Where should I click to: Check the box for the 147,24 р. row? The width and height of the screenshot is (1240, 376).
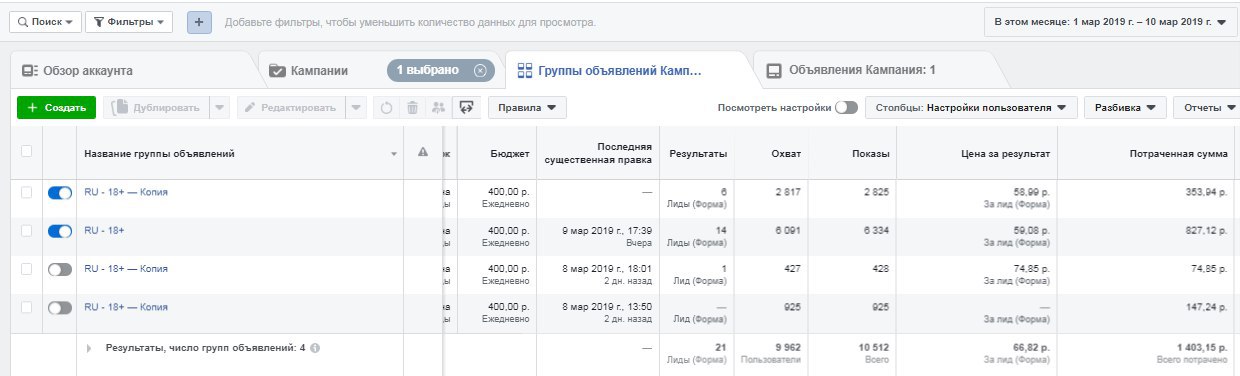[x=26, y=307]
